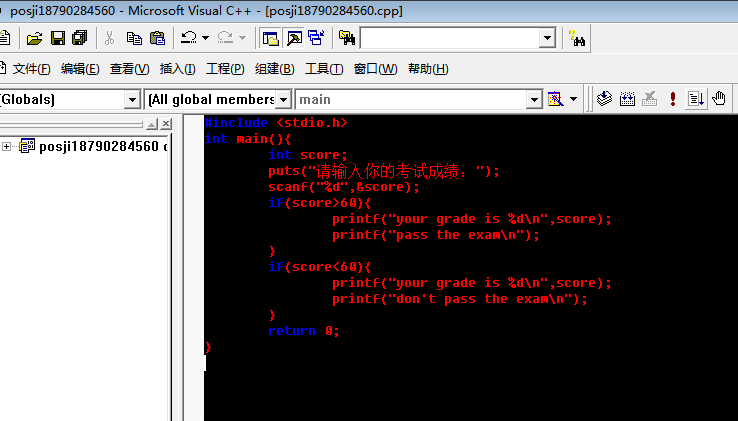The width and height of the screenshot is (738, 421).
Task: Click the document icon beside 文件 menu
Action: (x=3, y=69)
